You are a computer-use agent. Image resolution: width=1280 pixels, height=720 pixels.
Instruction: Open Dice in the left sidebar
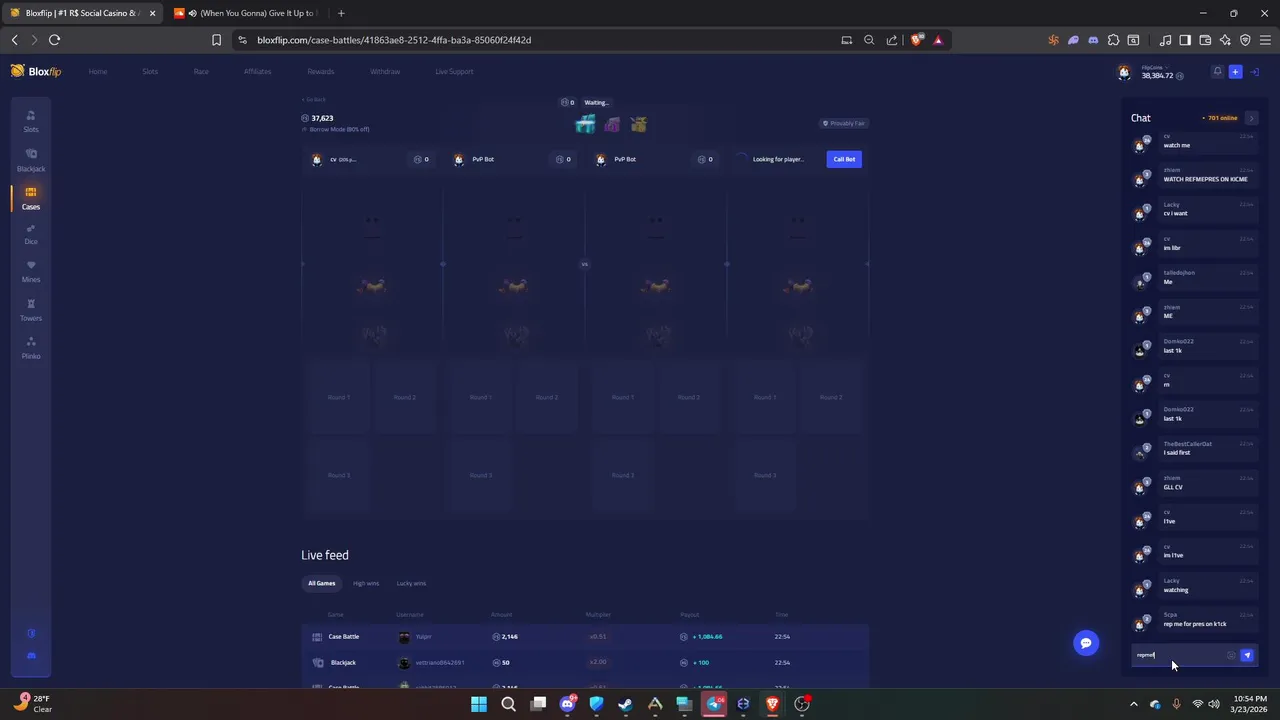click(x=31, y=234)
